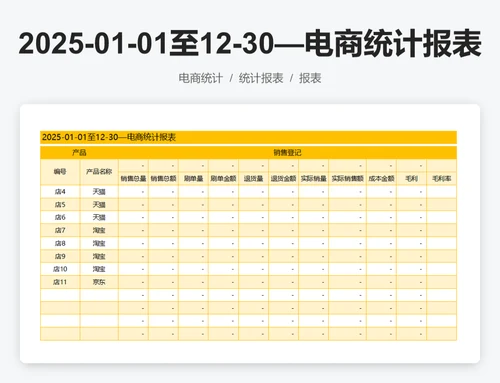500x383 pixels.
Task: Click the 退货量 column header
Action: 253,179
